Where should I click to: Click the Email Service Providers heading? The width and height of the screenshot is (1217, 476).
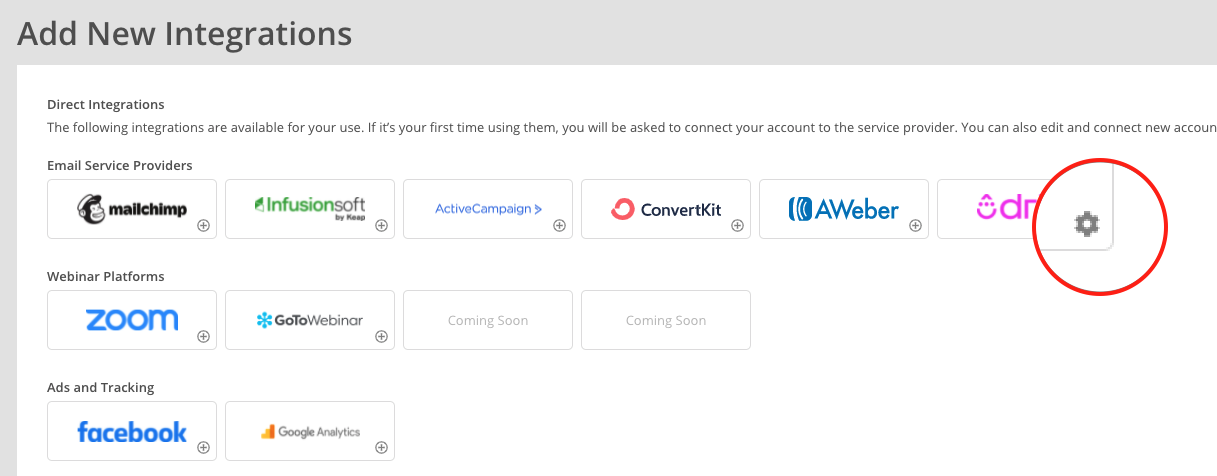120,165
